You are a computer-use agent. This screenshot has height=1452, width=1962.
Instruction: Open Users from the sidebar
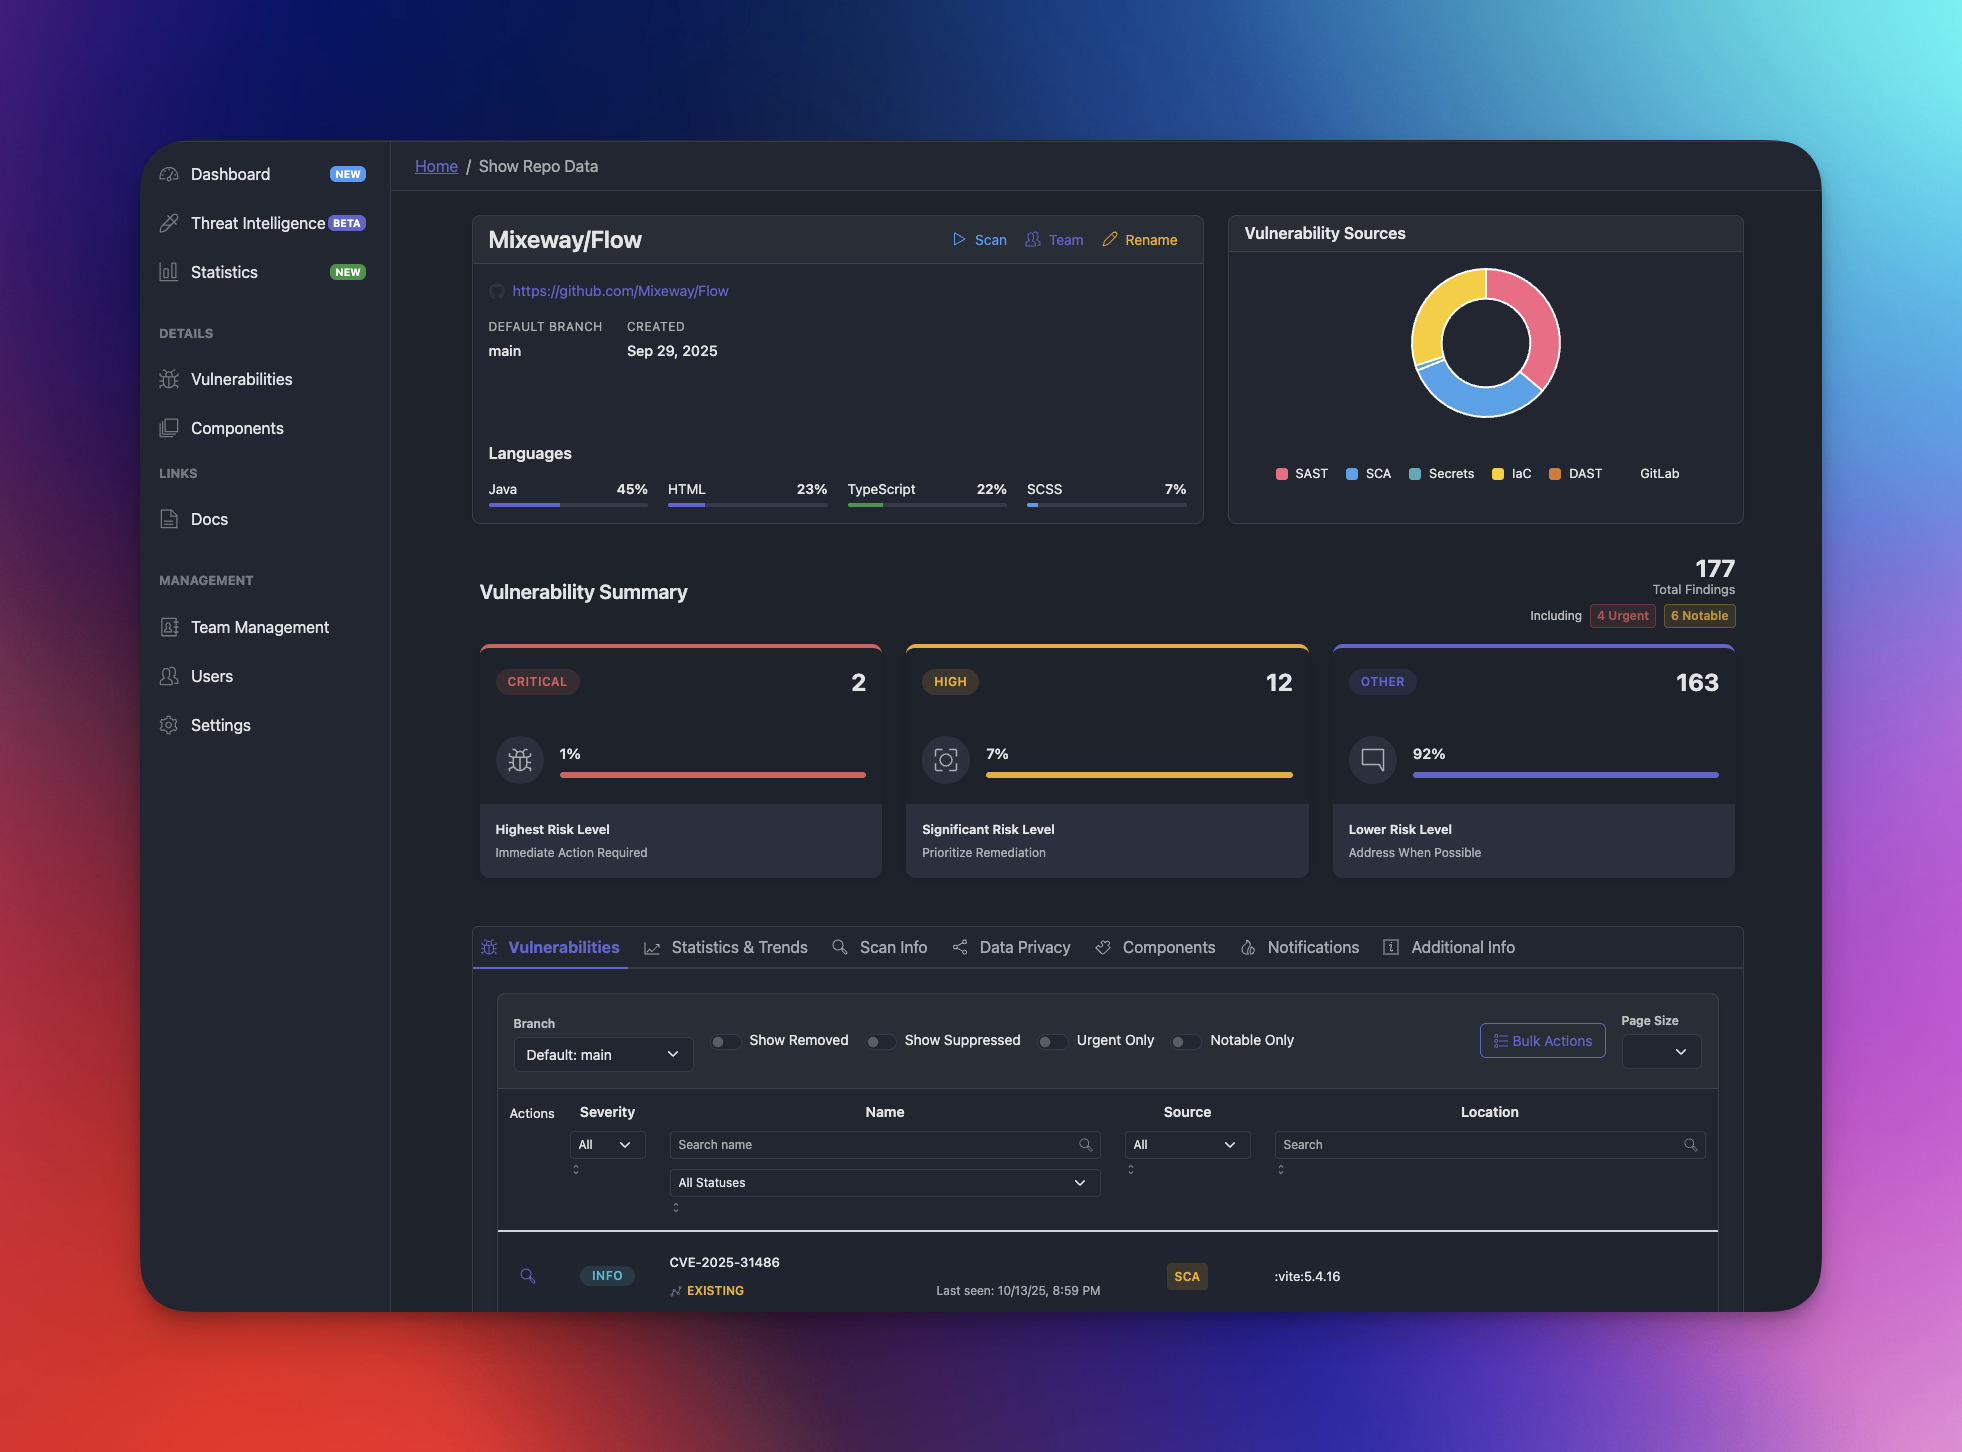(x=170, y=676)
